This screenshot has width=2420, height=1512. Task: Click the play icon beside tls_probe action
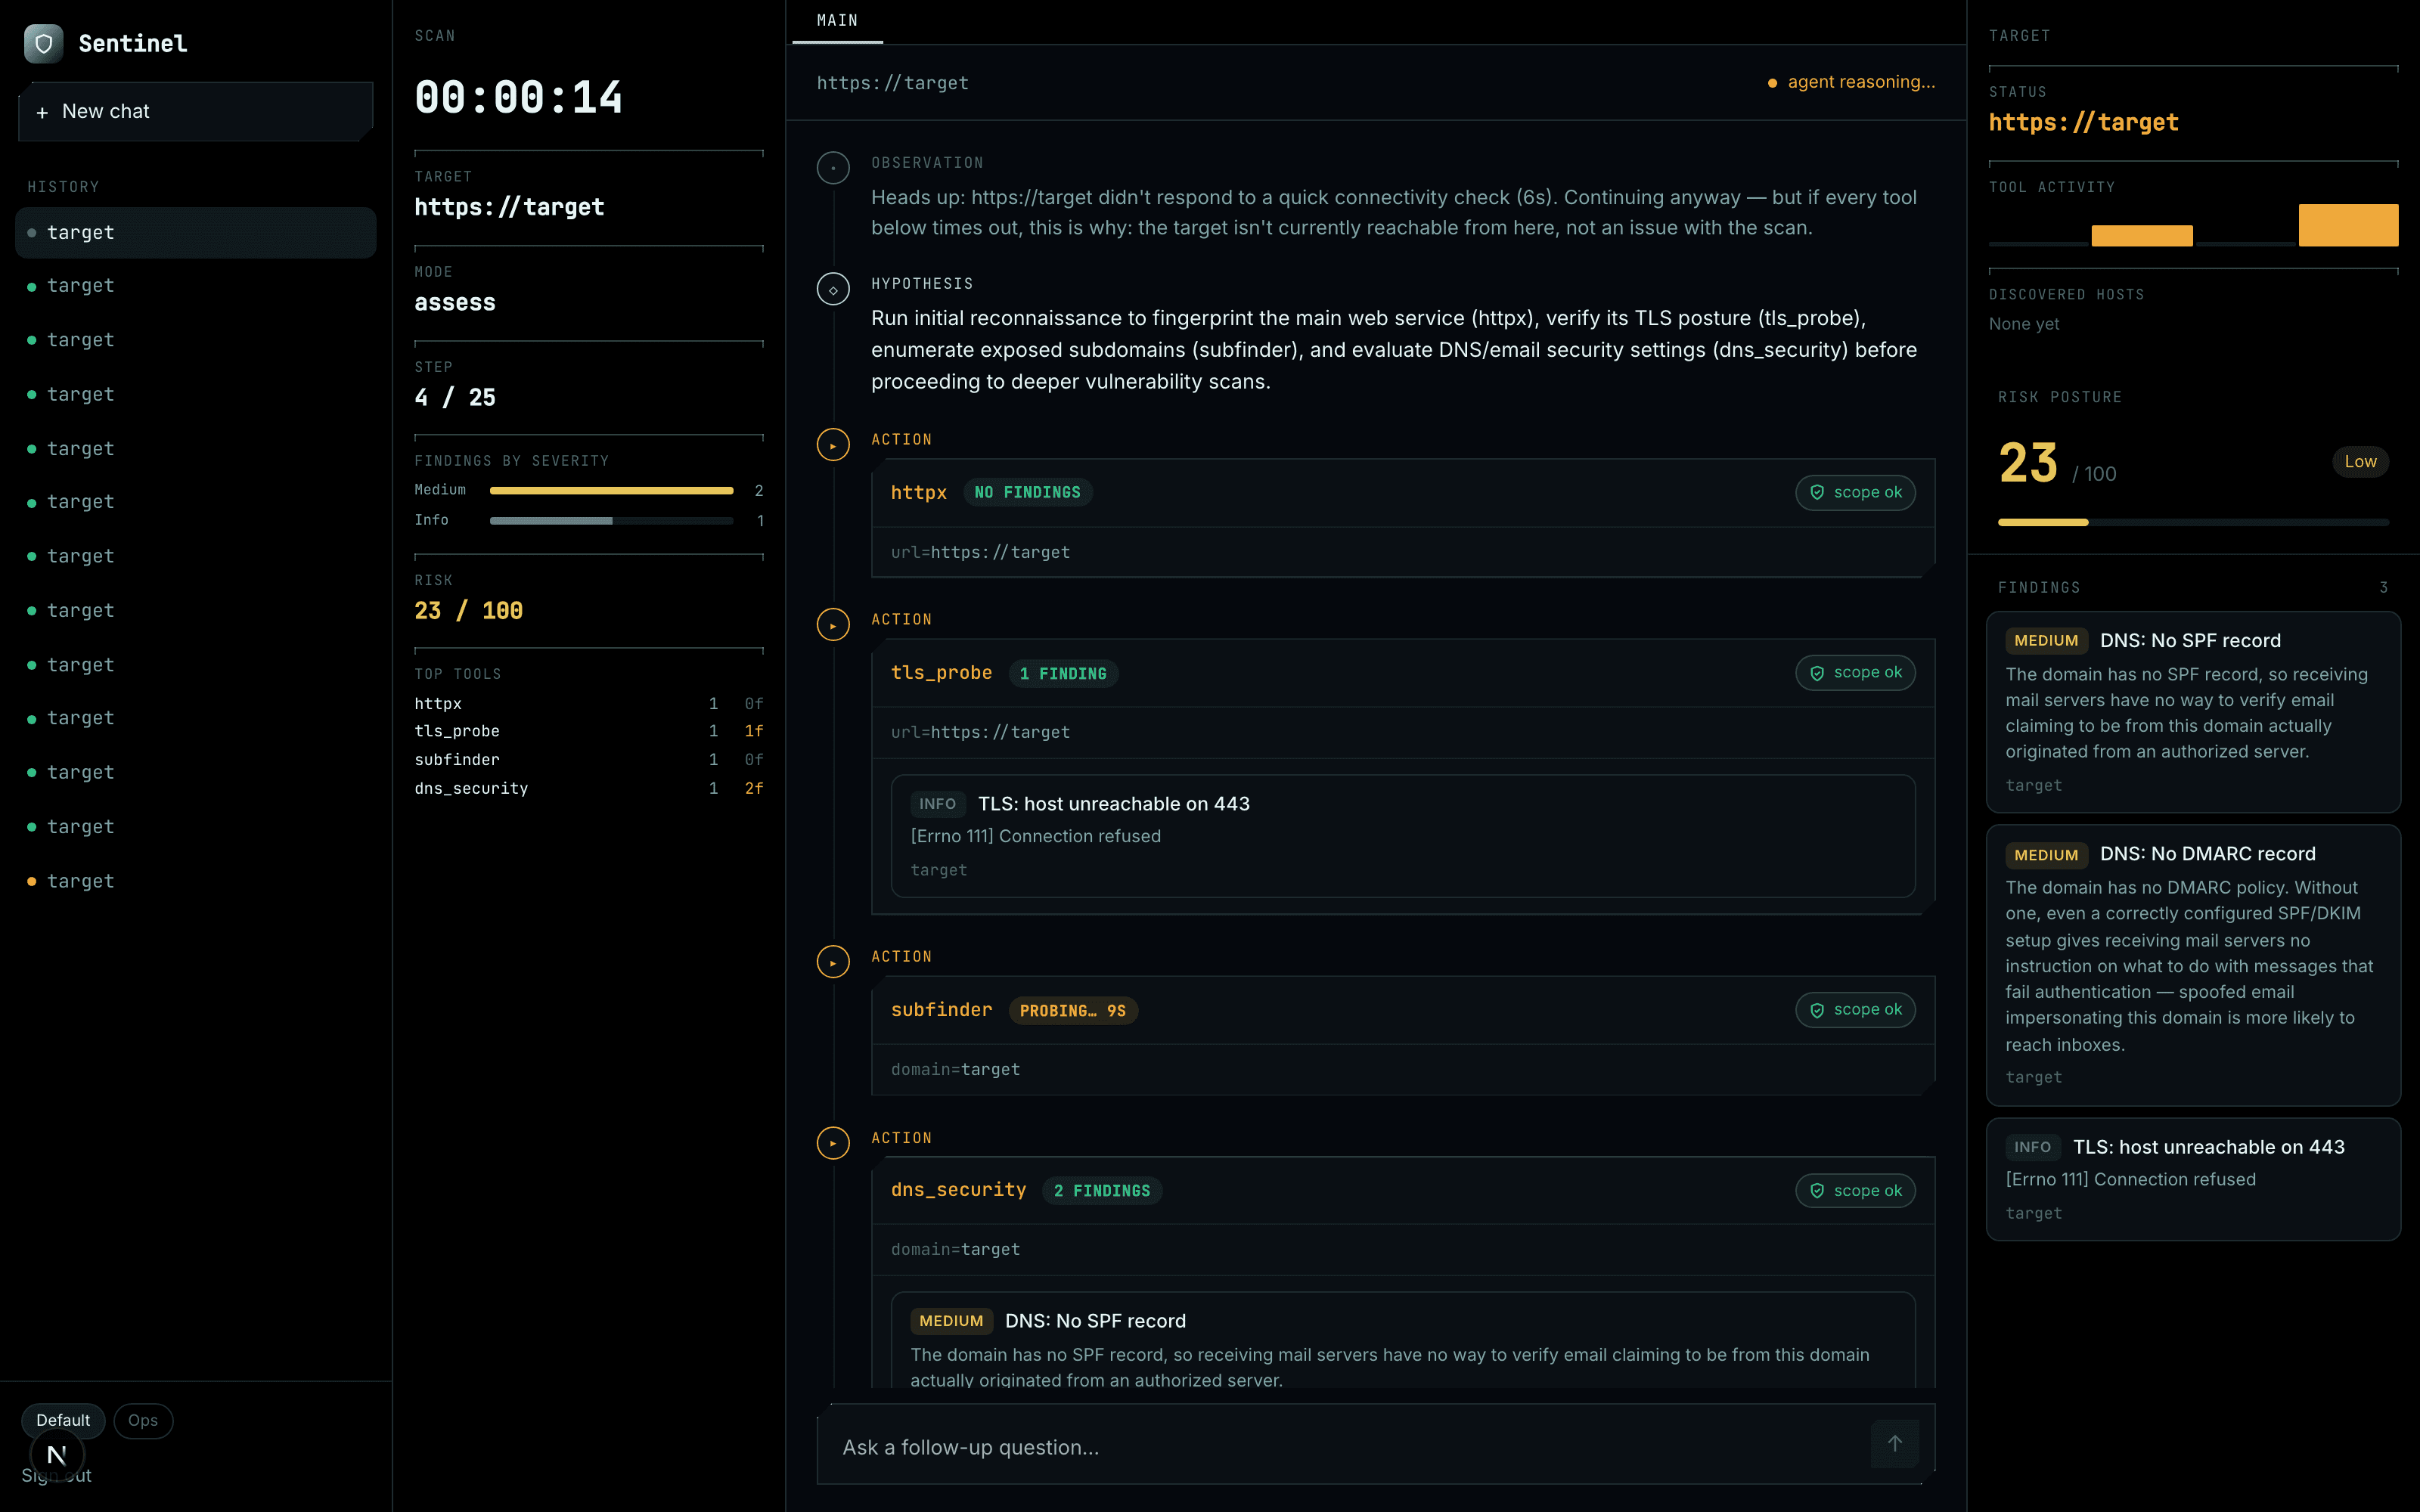point(833,625)
